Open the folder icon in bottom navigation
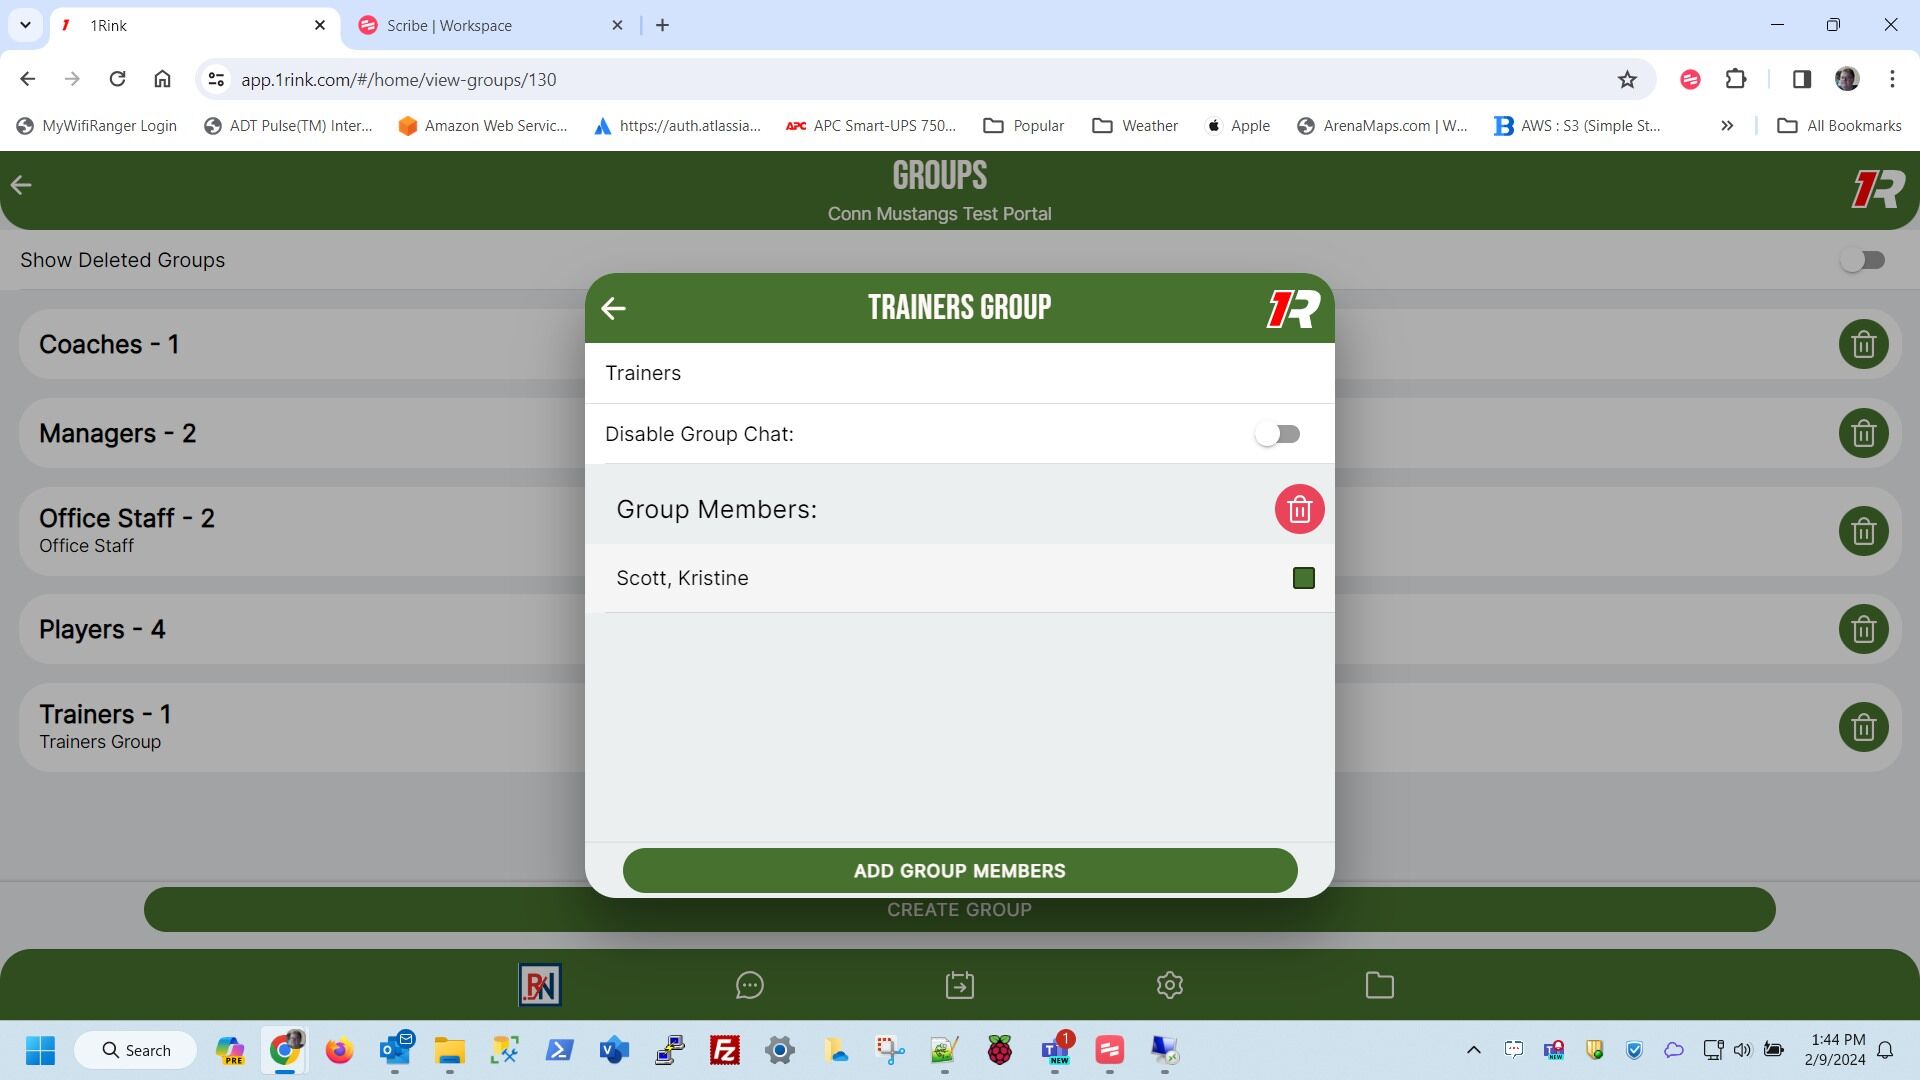This screenshot has width=1920, height=1080. pyautogui.click(x=1379, y=986)
